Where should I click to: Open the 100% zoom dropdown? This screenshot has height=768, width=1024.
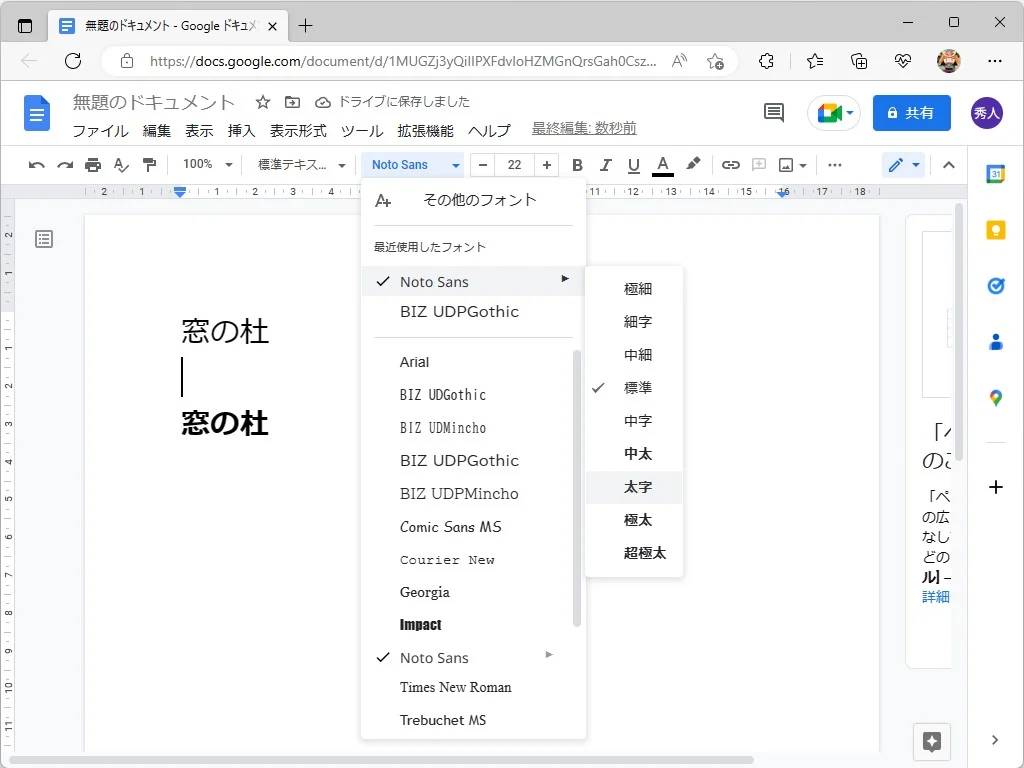point(207,165)
